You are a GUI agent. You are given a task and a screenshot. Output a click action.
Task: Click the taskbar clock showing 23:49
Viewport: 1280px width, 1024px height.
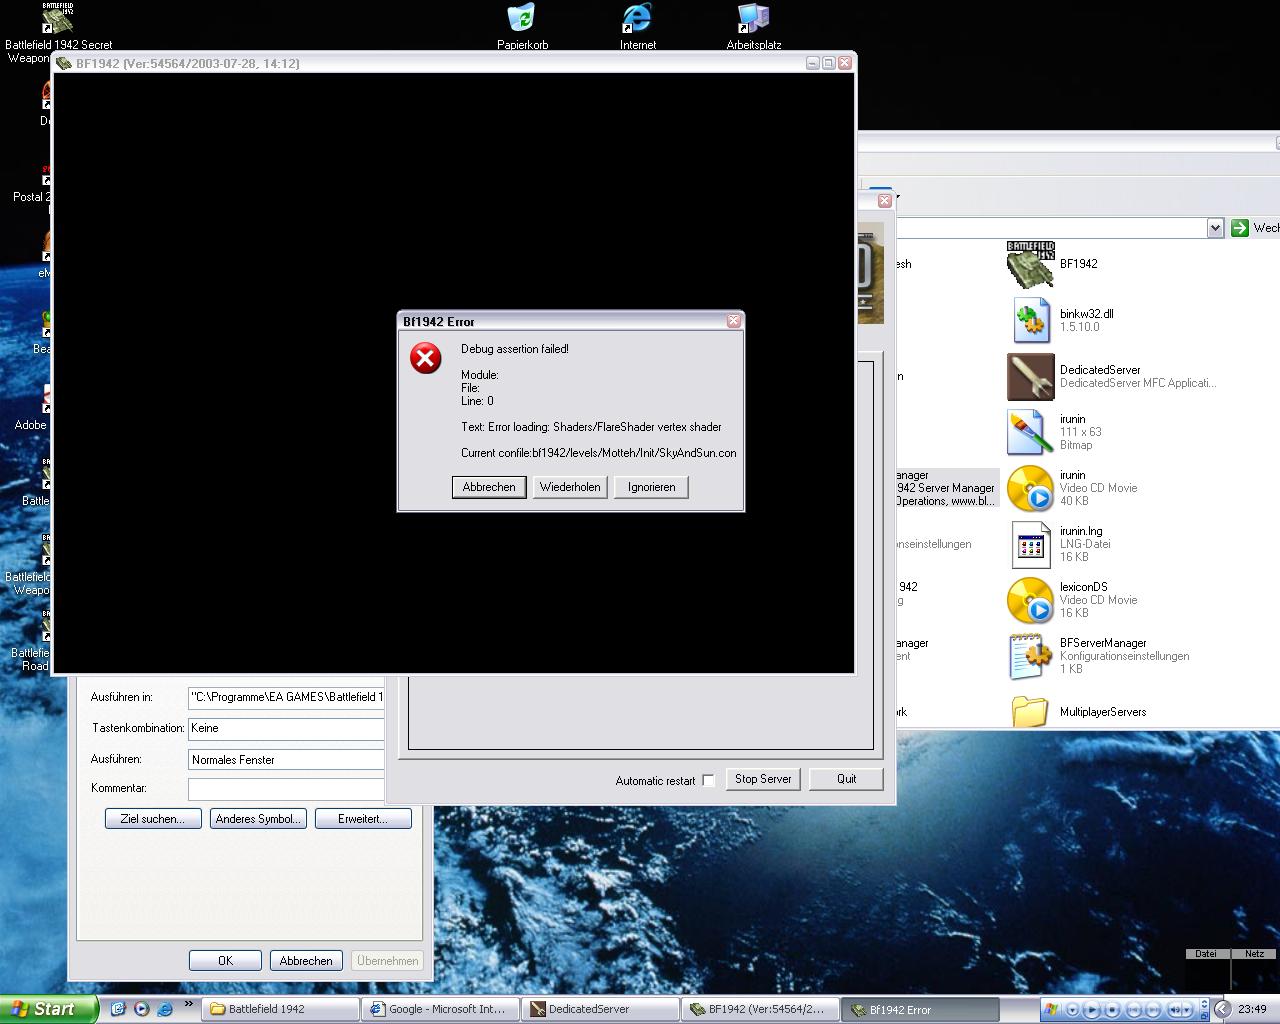pyautogui.click(x=1252, y=1009)
